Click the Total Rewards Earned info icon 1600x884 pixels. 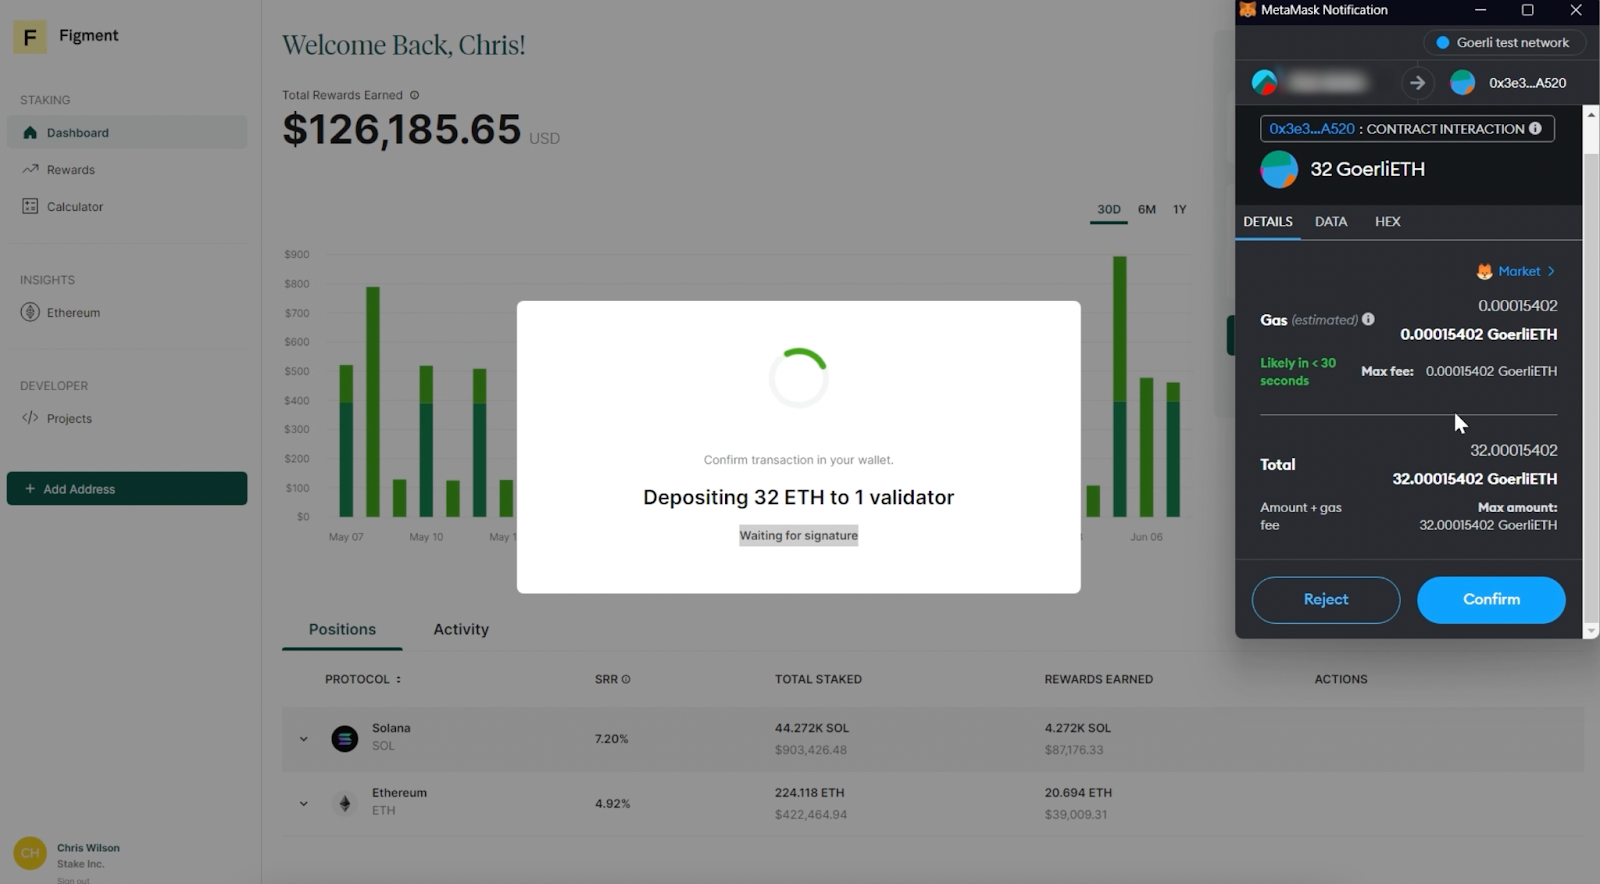pyautogui.click(x=414, y=95)
